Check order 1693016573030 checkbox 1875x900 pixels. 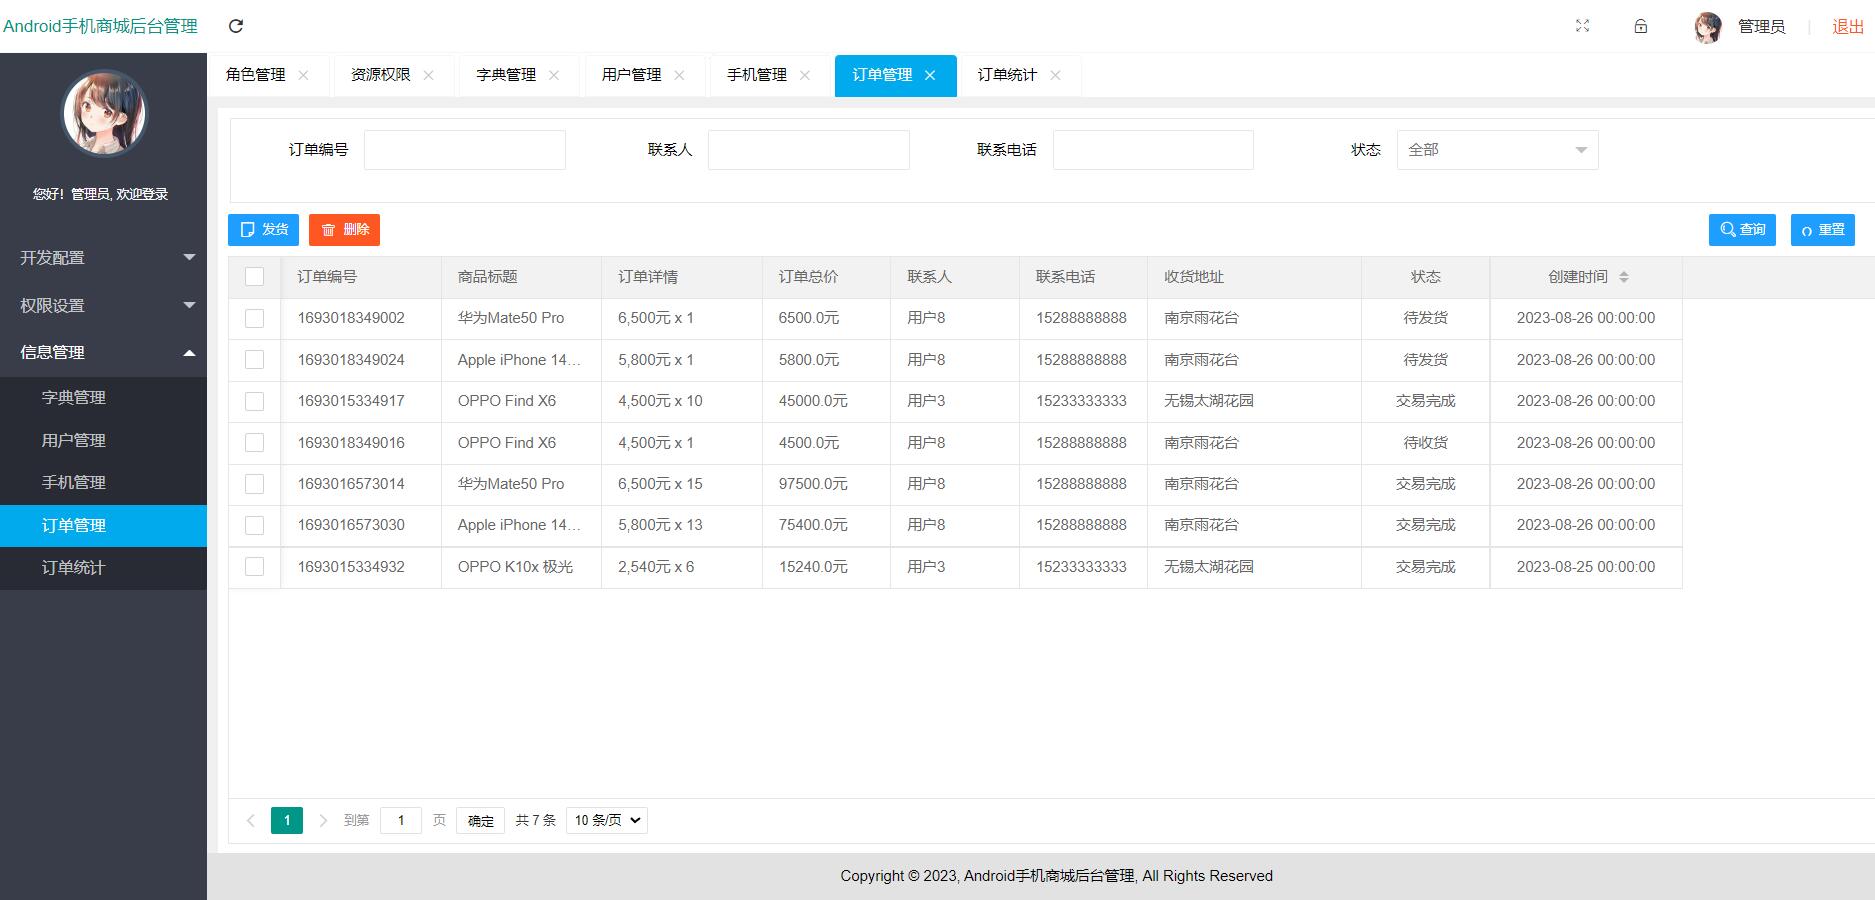click(255, 525)
